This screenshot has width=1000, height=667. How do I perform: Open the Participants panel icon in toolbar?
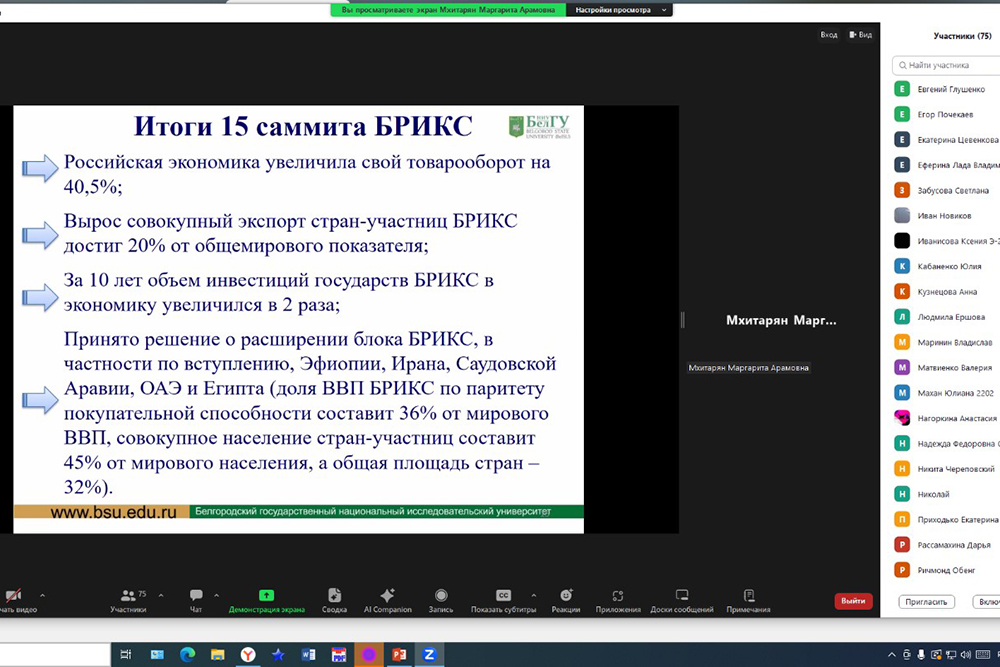click(x=128, y=596)
